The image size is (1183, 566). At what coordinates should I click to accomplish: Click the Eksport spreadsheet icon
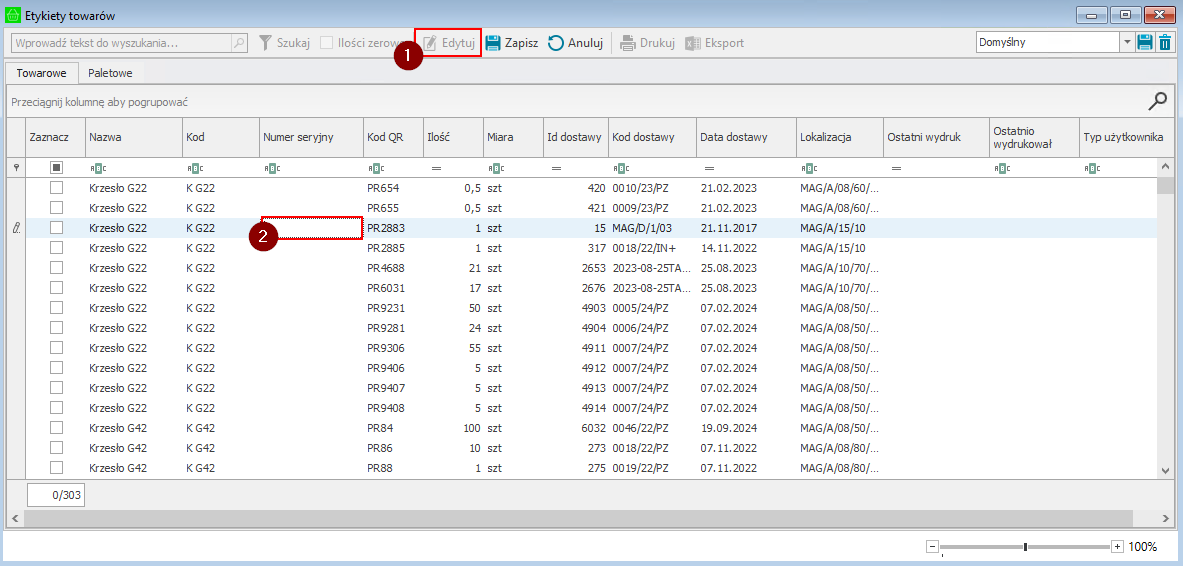(693, 43)
